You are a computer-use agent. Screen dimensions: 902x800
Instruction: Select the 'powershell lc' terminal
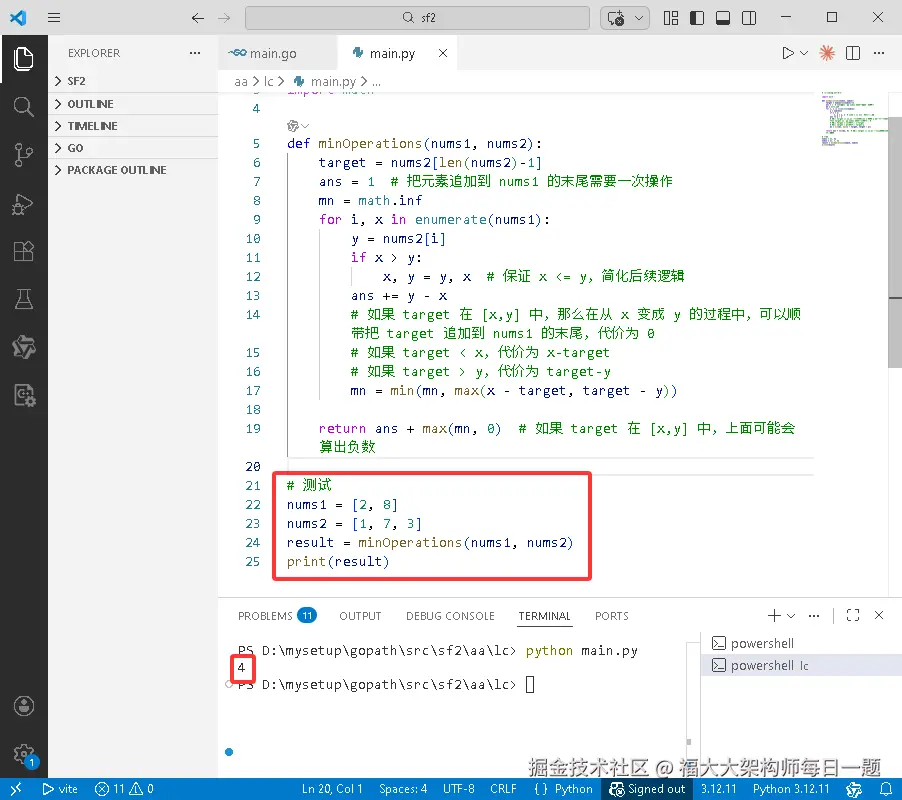(x=801, y=665)
